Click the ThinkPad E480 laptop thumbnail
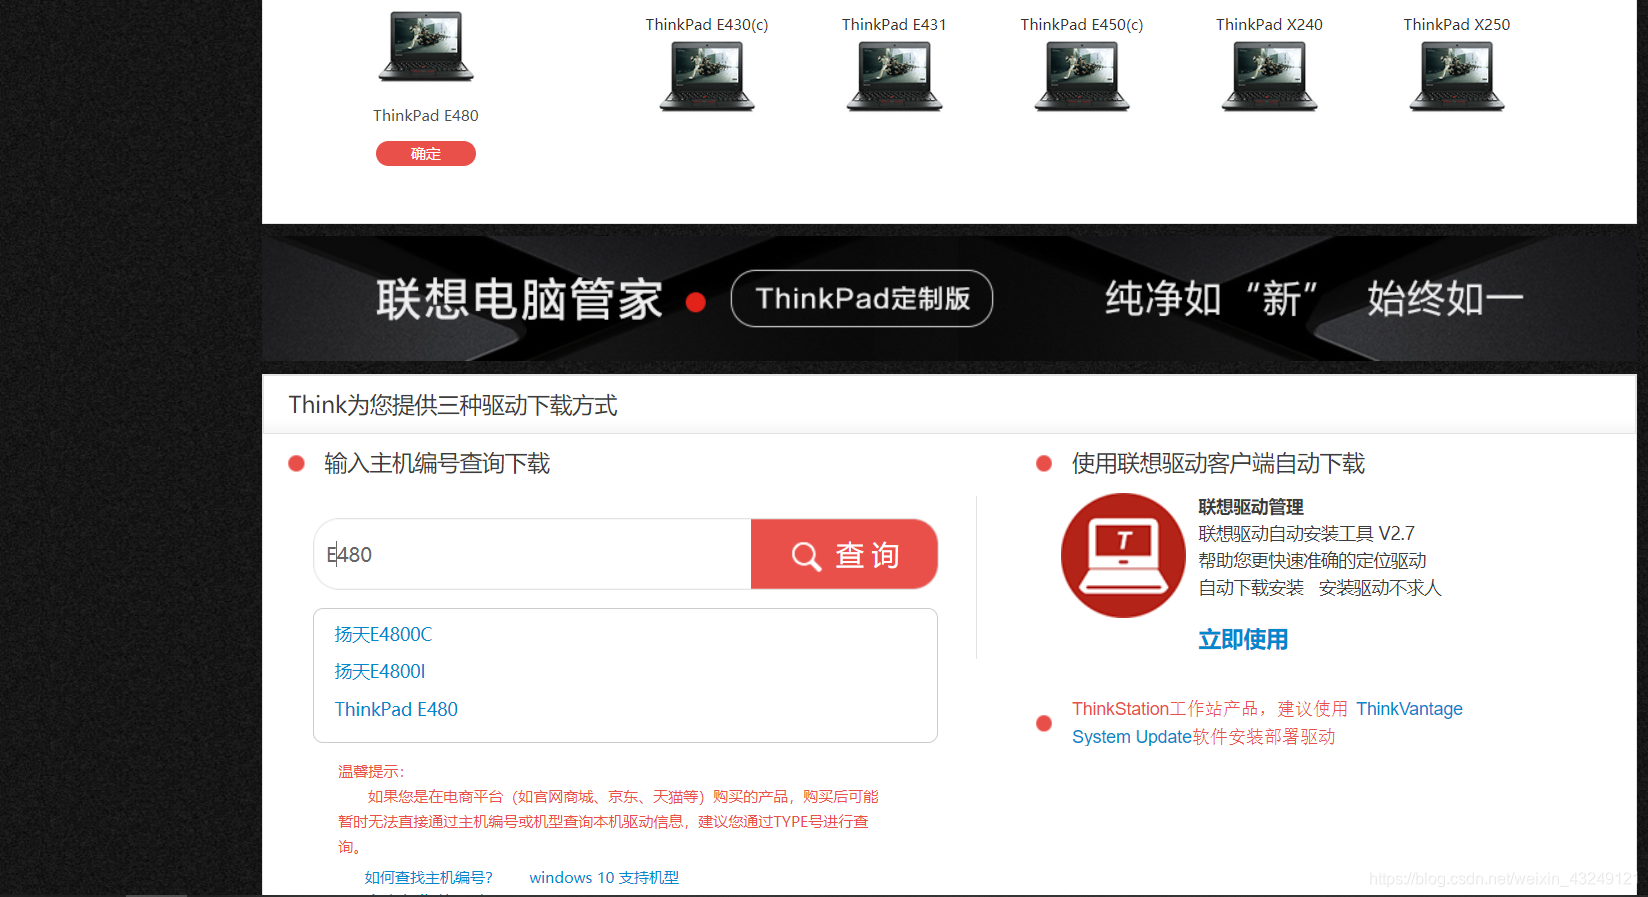 426,47
